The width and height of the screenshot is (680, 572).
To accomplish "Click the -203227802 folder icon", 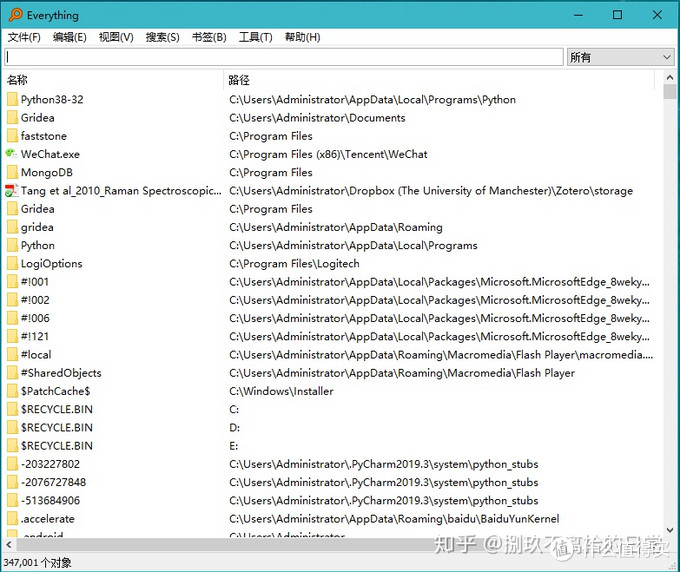I will click(x=12, y=464).
